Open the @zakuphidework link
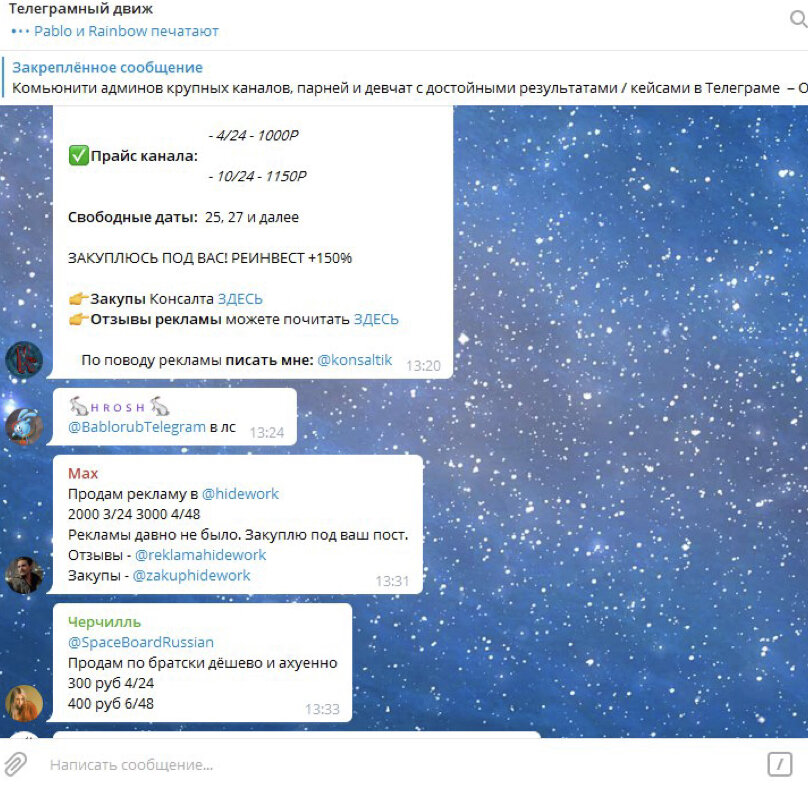This screenshot has height=785, width=808. [x=191, y=575]
